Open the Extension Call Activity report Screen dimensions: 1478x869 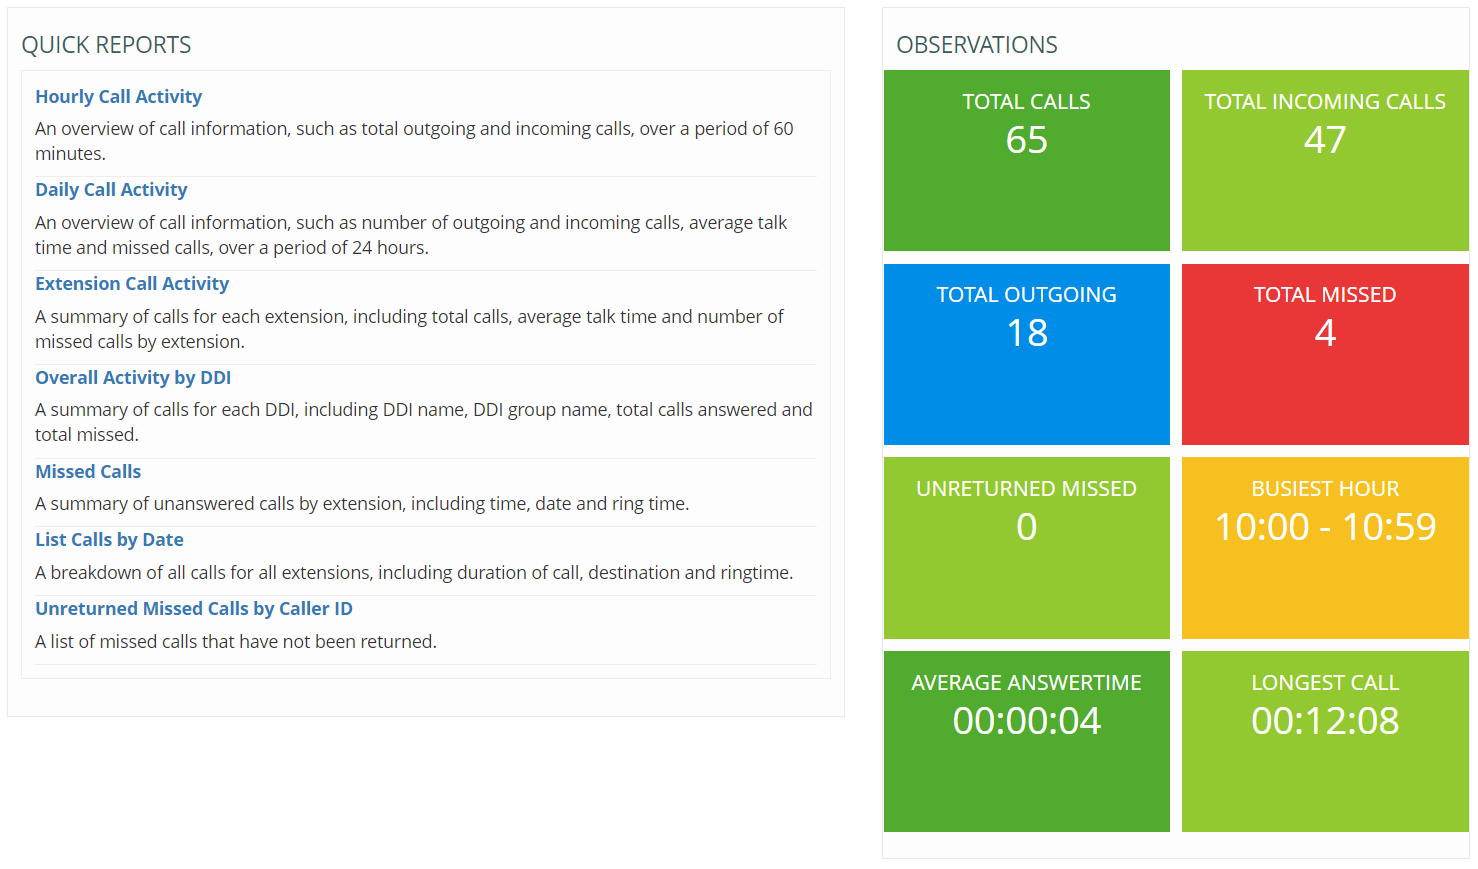pyautogui.click(x=132, y=283)
